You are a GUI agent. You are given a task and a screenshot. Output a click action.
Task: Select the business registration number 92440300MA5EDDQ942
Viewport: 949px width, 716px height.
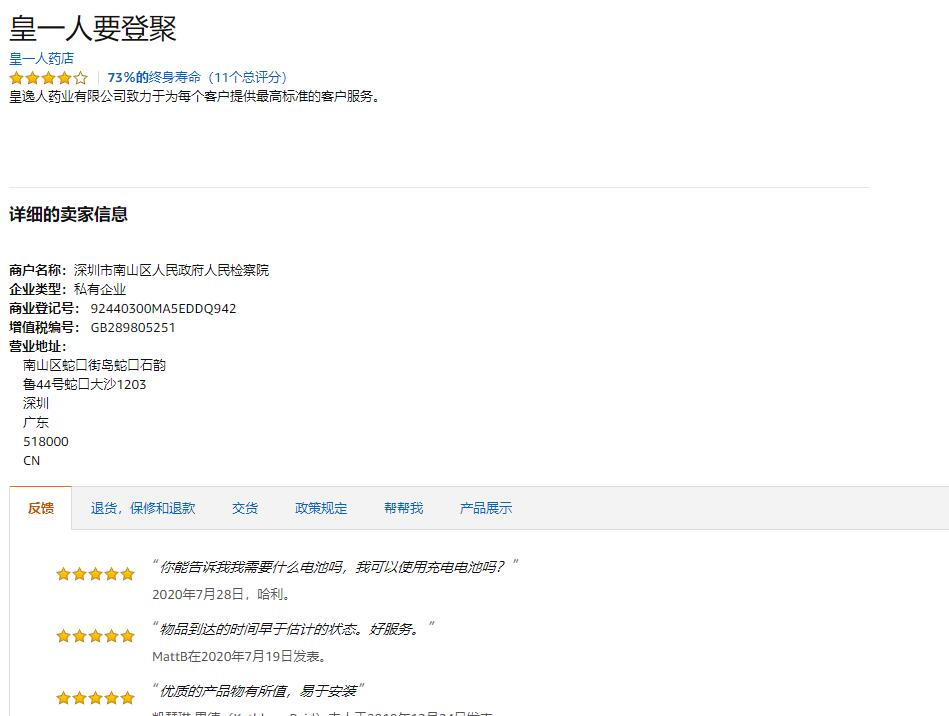click(163, 309)
